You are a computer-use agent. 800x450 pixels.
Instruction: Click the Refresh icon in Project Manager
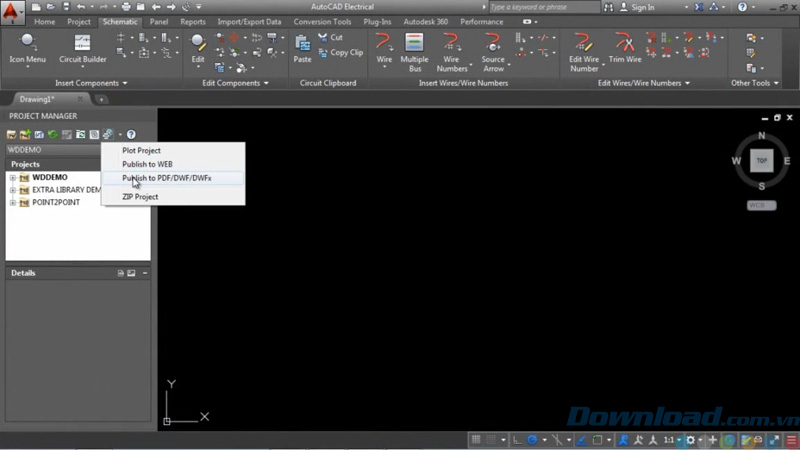click(53, 134)
